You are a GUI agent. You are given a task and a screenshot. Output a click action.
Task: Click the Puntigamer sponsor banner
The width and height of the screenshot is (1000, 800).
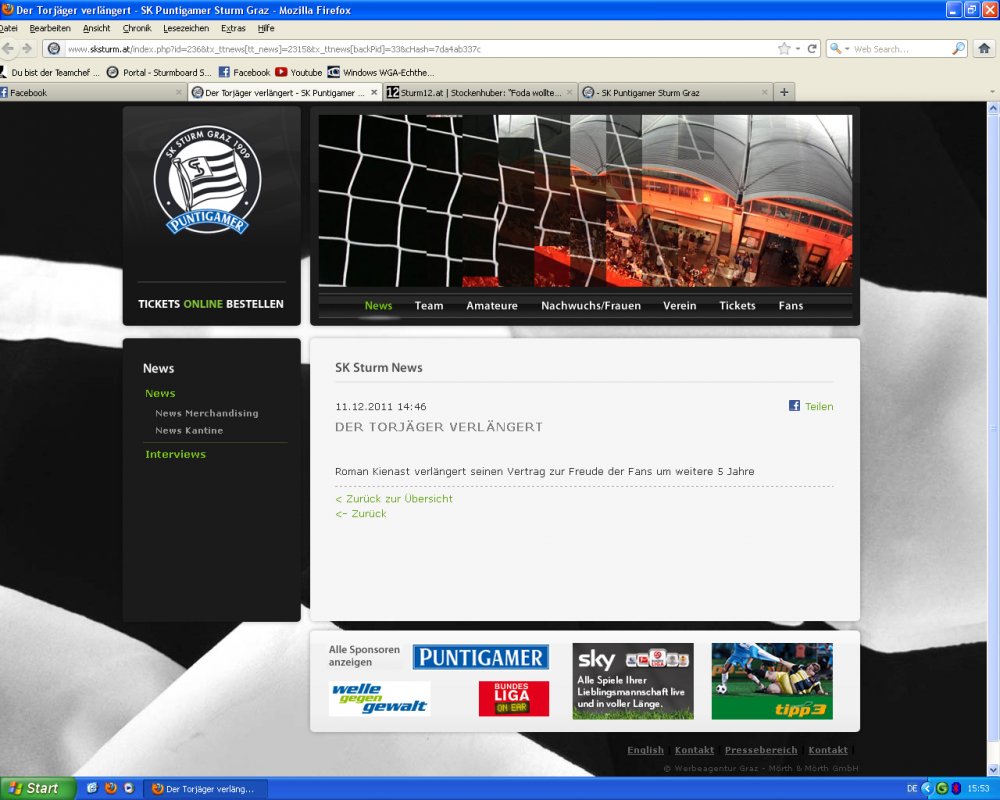coord(480,657)
